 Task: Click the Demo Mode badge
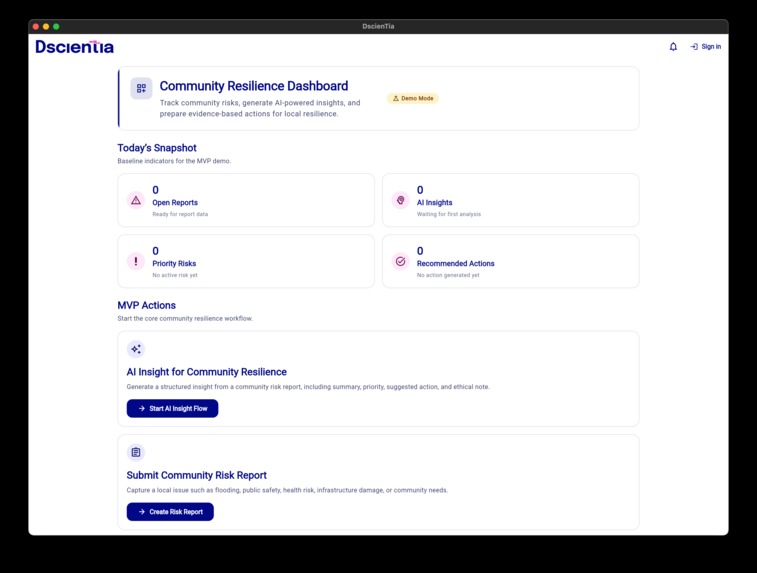click(x=413, y=98)
